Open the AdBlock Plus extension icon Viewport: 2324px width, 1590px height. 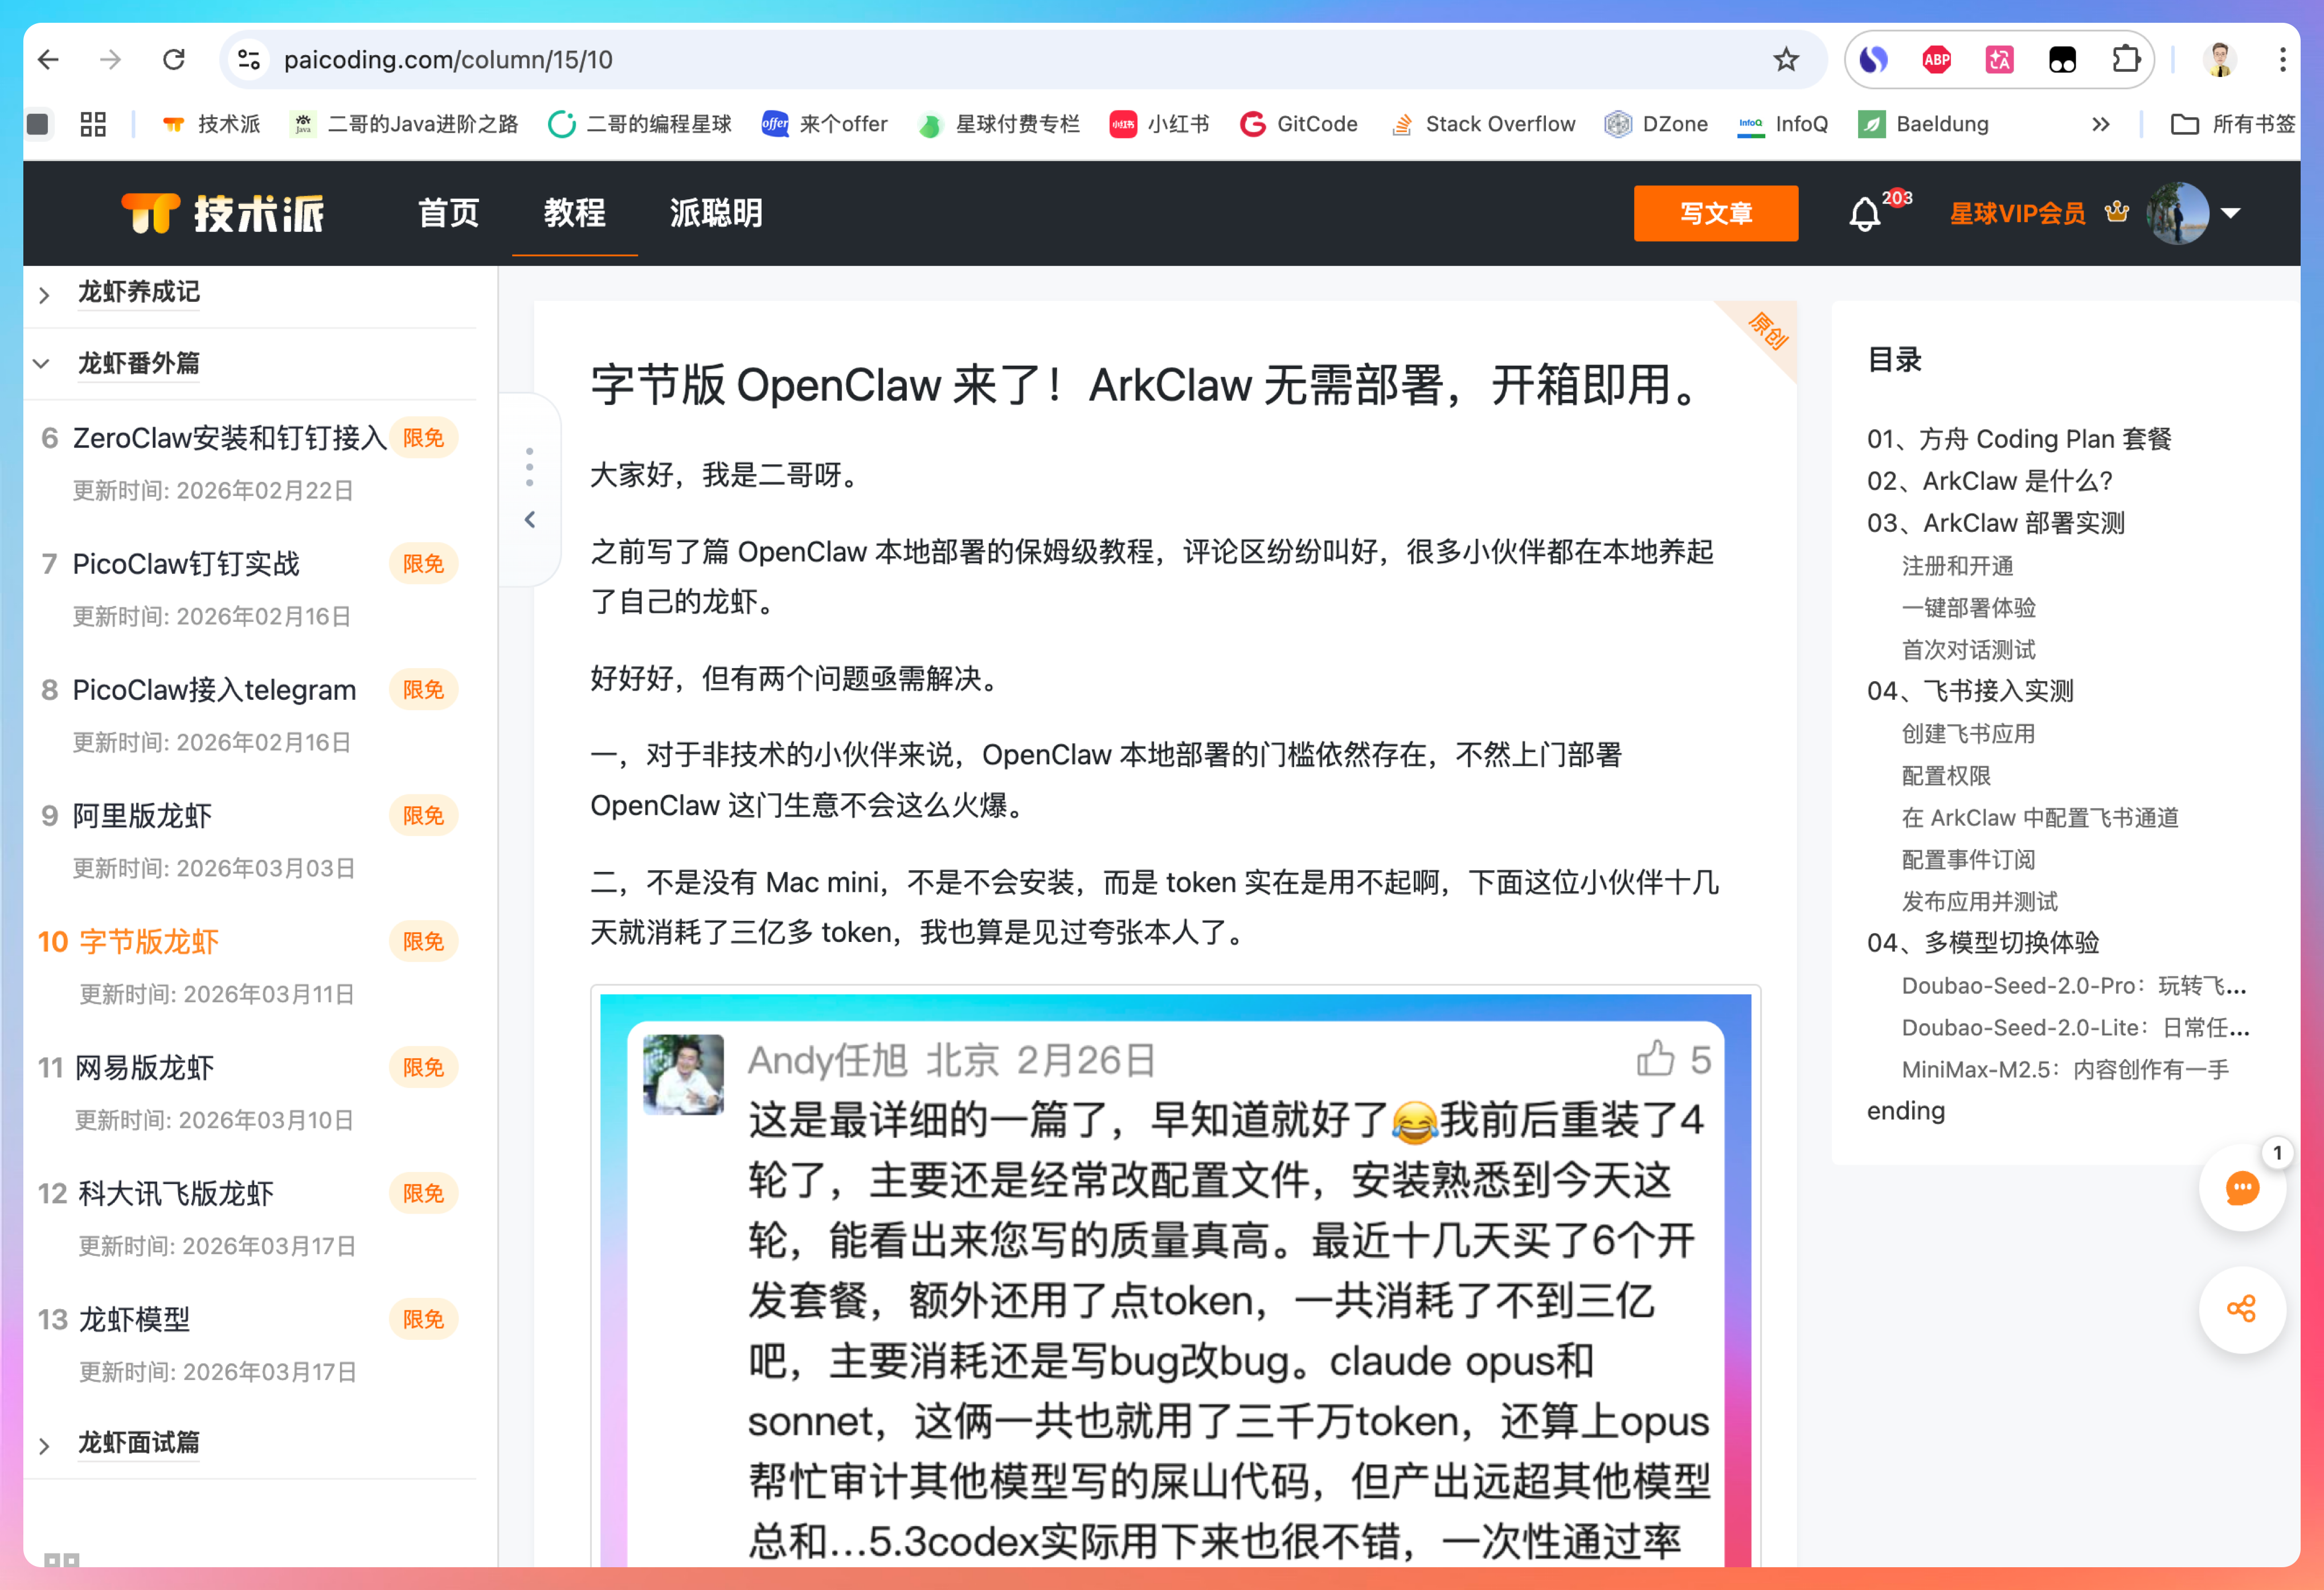click(x=1936, y=60)
